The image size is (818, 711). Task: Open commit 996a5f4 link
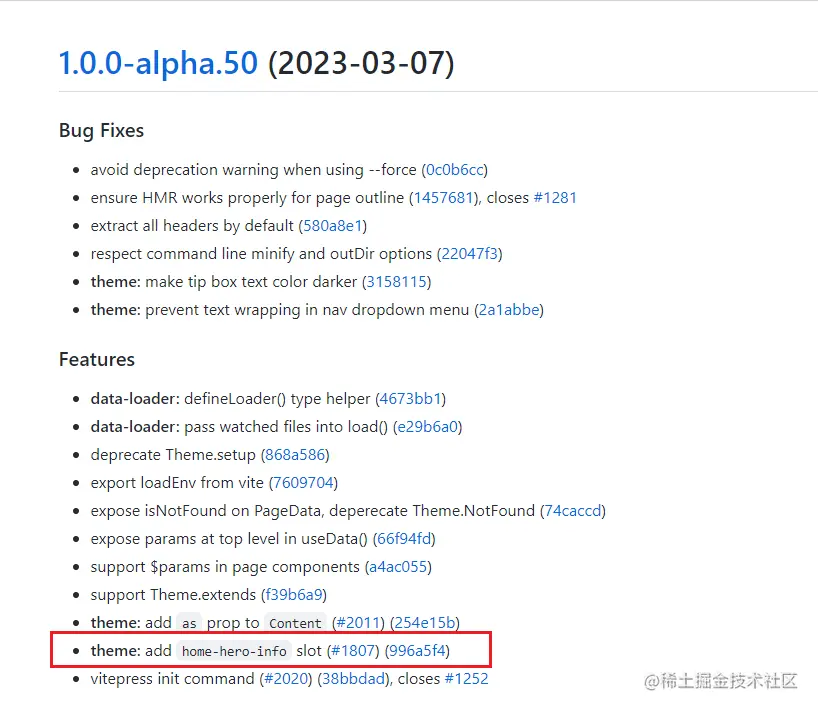pyautogui.click(x=417, y=650)
